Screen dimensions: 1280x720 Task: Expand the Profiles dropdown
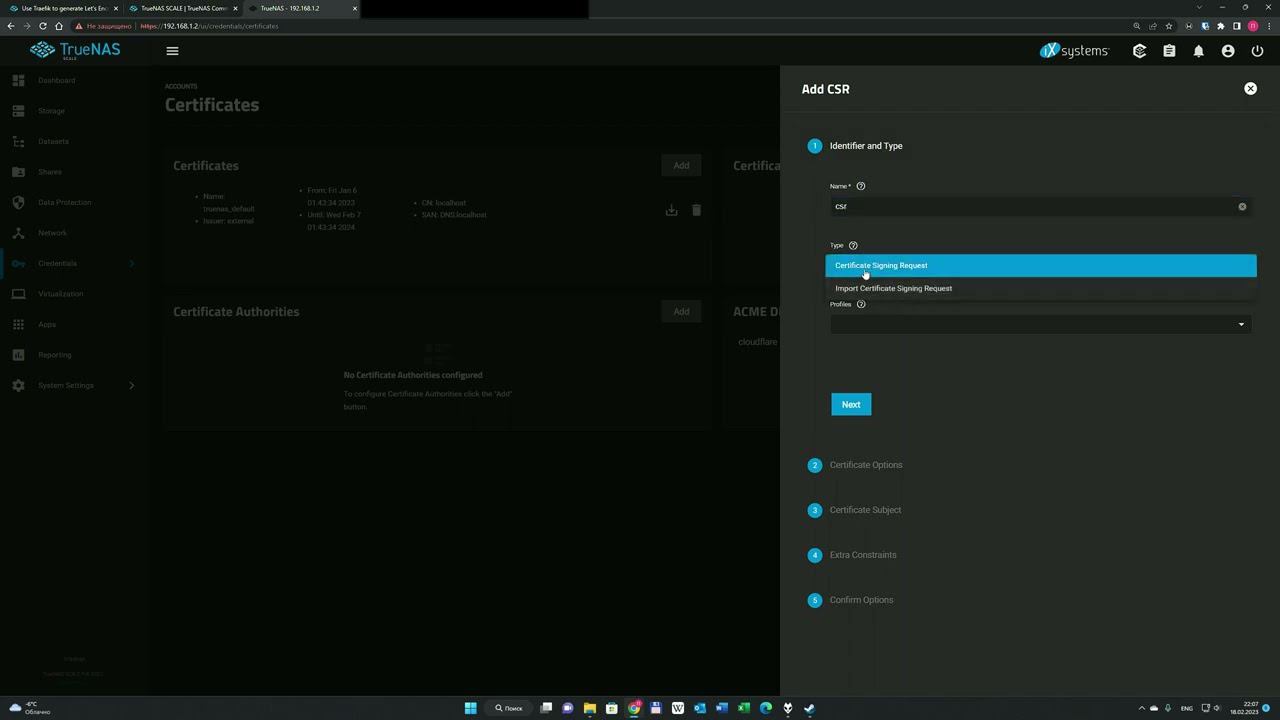(1040, 324)
